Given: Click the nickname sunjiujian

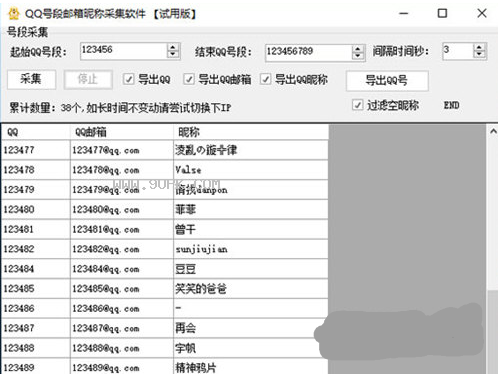Looking at the screenshot, I should (251, 249).
